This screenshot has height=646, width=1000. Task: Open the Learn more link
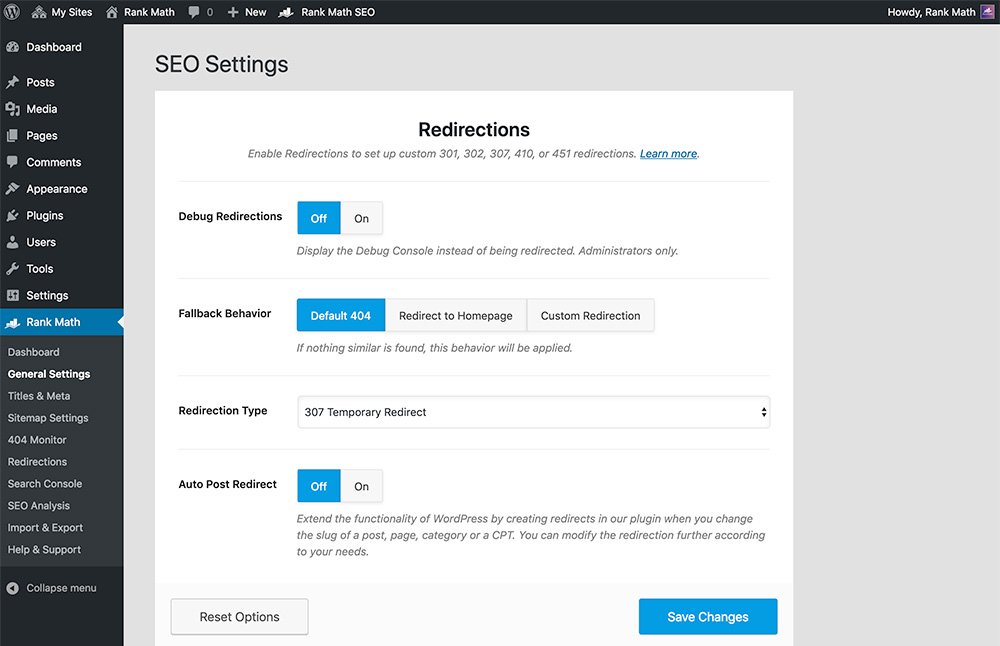[x=668, y=153]
